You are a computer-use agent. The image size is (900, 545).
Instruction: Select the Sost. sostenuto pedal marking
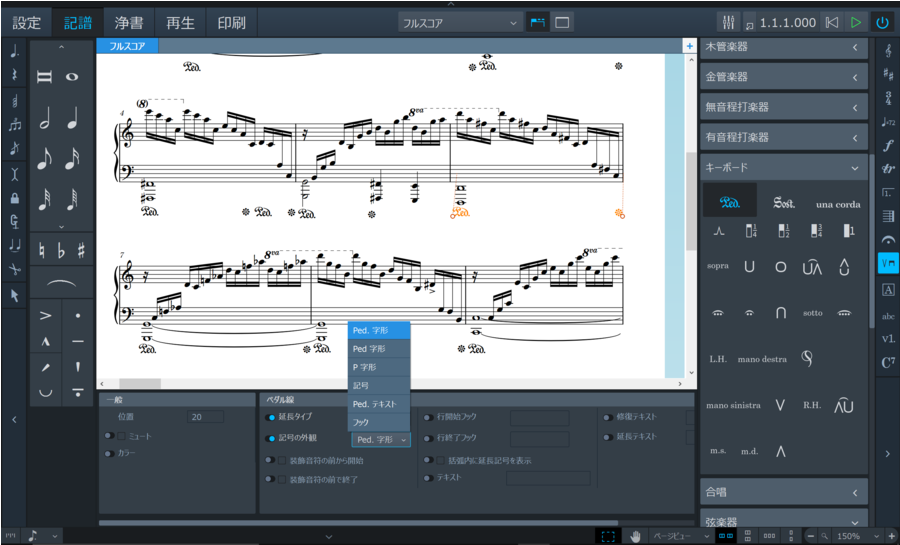(783, 203)
